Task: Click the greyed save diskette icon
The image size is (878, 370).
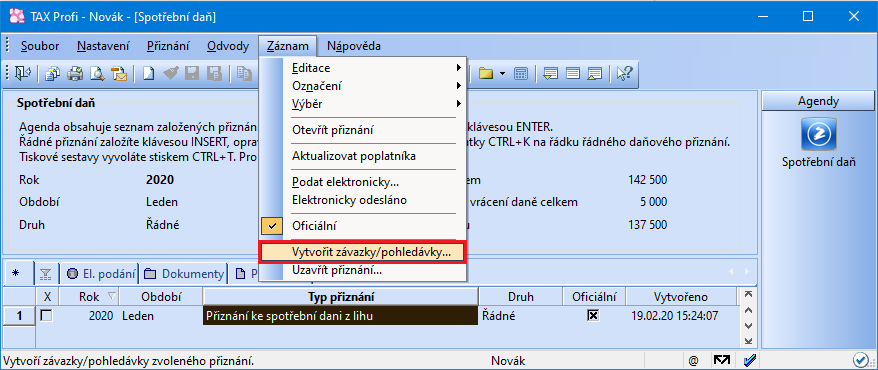Action: [192, 73]
